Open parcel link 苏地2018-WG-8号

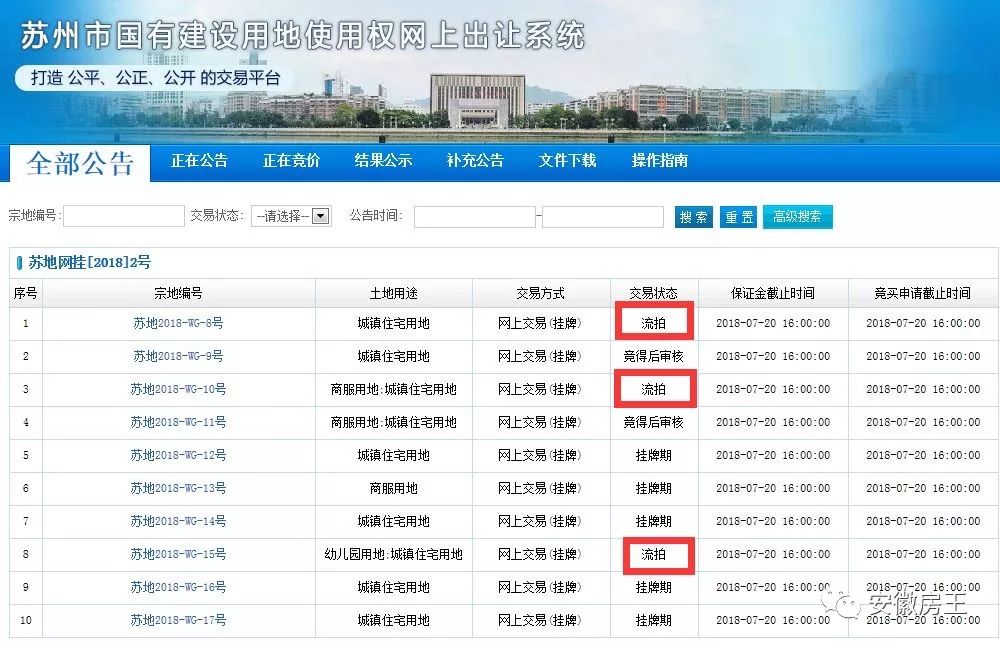point(178,323)
